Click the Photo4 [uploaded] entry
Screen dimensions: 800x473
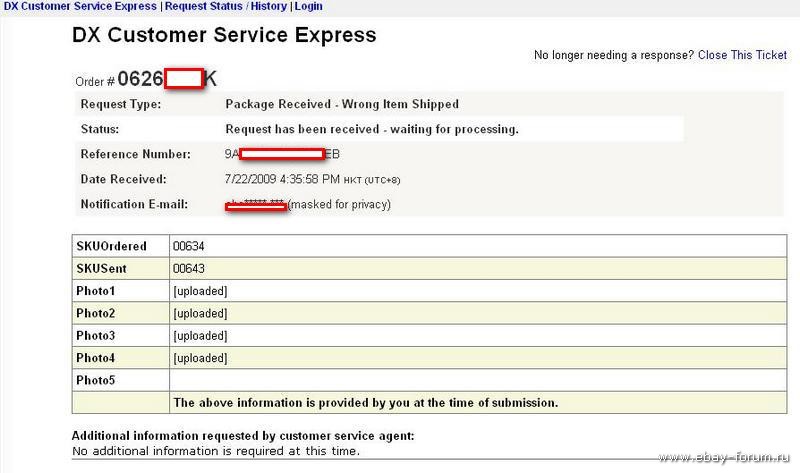point(201,359)
